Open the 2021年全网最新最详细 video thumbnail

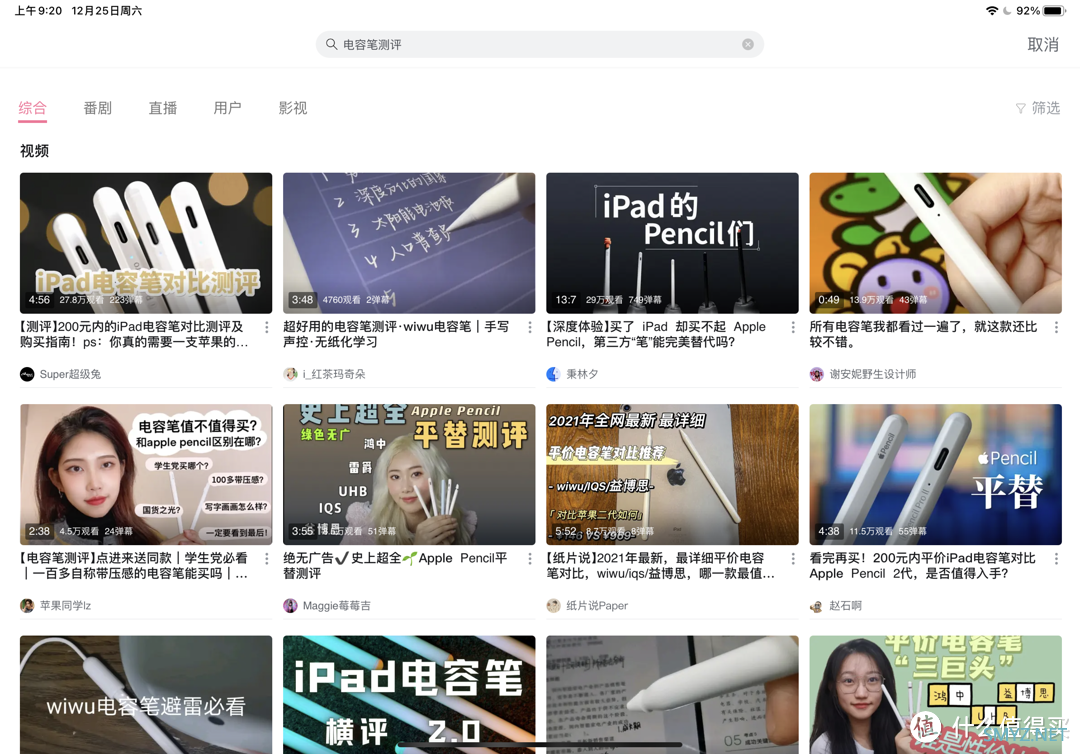672,474
